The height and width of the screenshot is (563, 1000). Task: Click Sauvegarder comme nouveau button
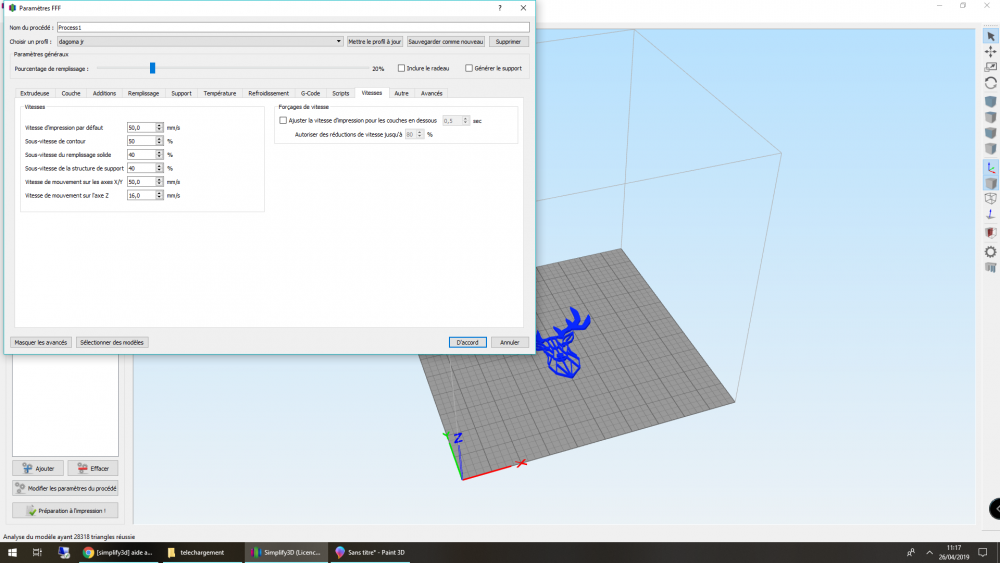coord(446,41)
